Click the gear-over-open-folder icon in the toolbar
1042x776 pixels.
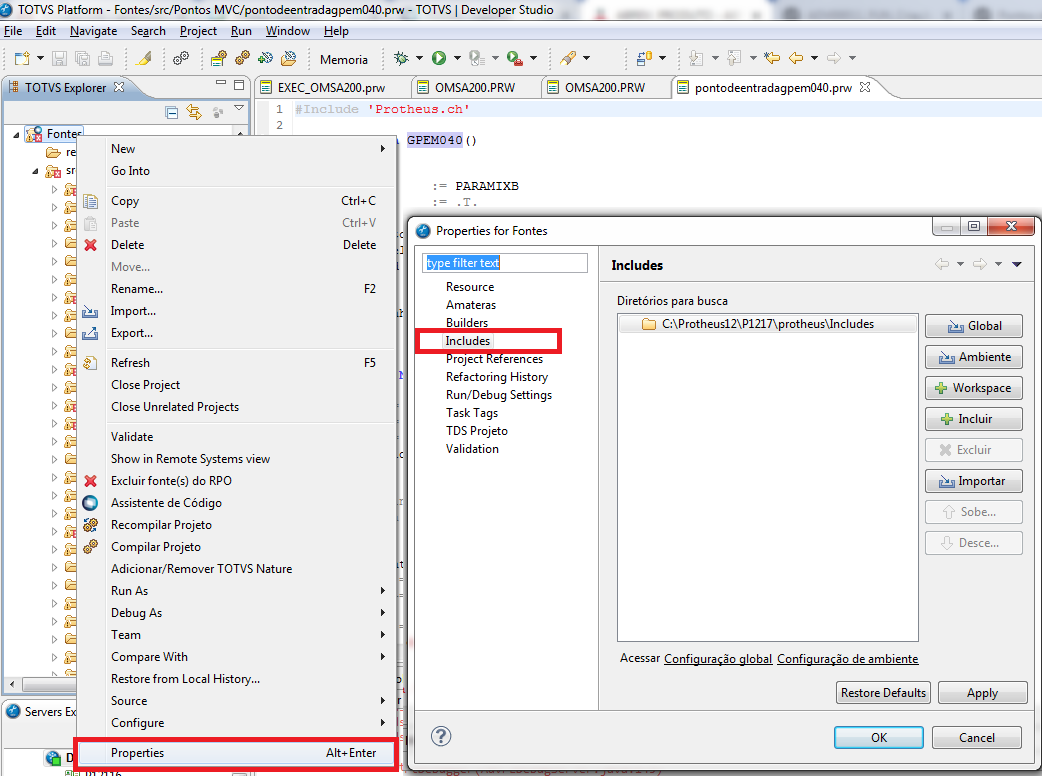[288, 58]
